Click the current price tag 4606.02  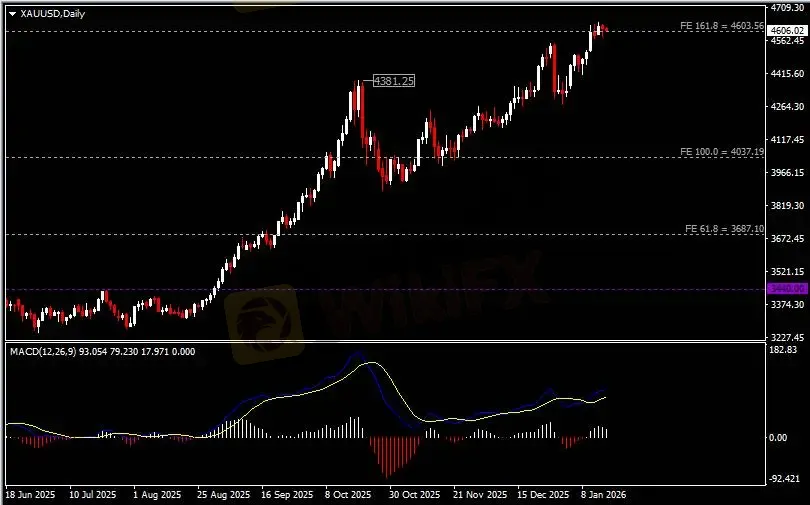(x=787, y=31)
